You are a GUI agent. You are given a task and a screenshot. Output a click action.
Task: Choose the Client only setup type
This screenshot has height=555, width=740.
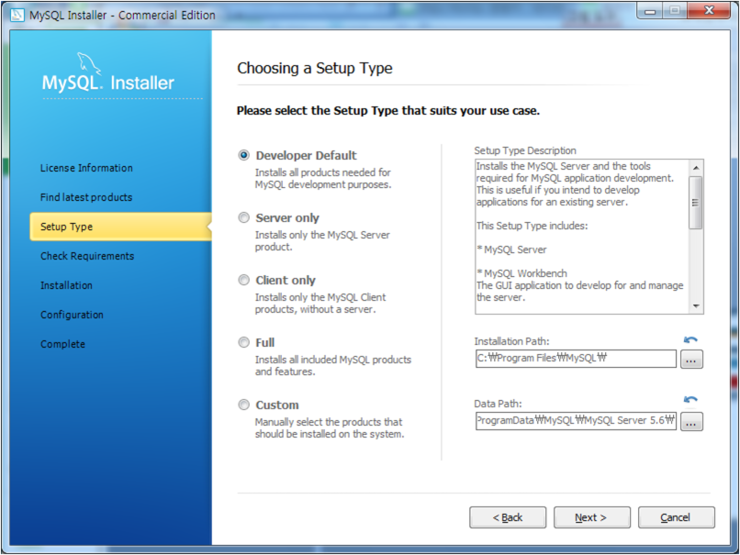tap(244, 280)
